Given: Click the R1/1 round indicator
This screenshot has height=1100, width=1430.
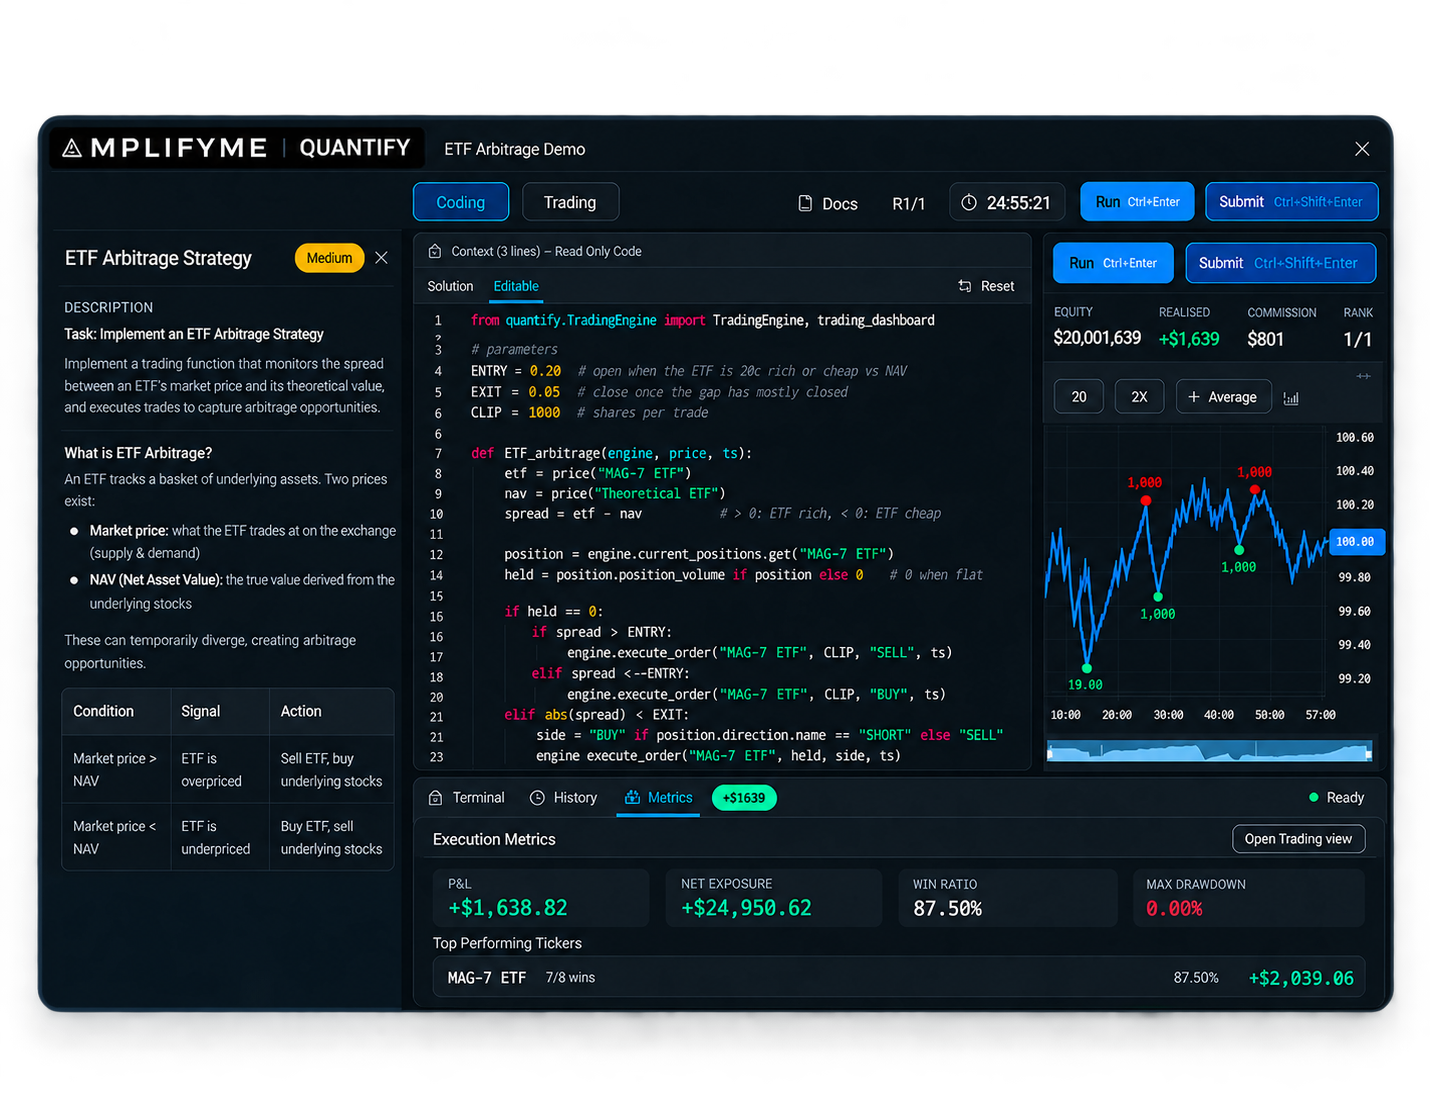Looking at the screenshot, I should point(908,203).
